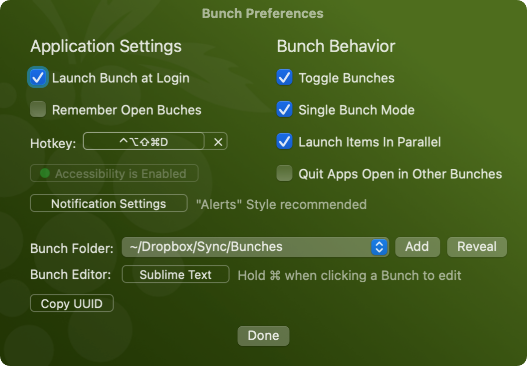Image resolution: width=527 pixels, height=366 pixels.
Task: Uncheck Launch Bunch at Login checkbox
Action: pos(38,78)
